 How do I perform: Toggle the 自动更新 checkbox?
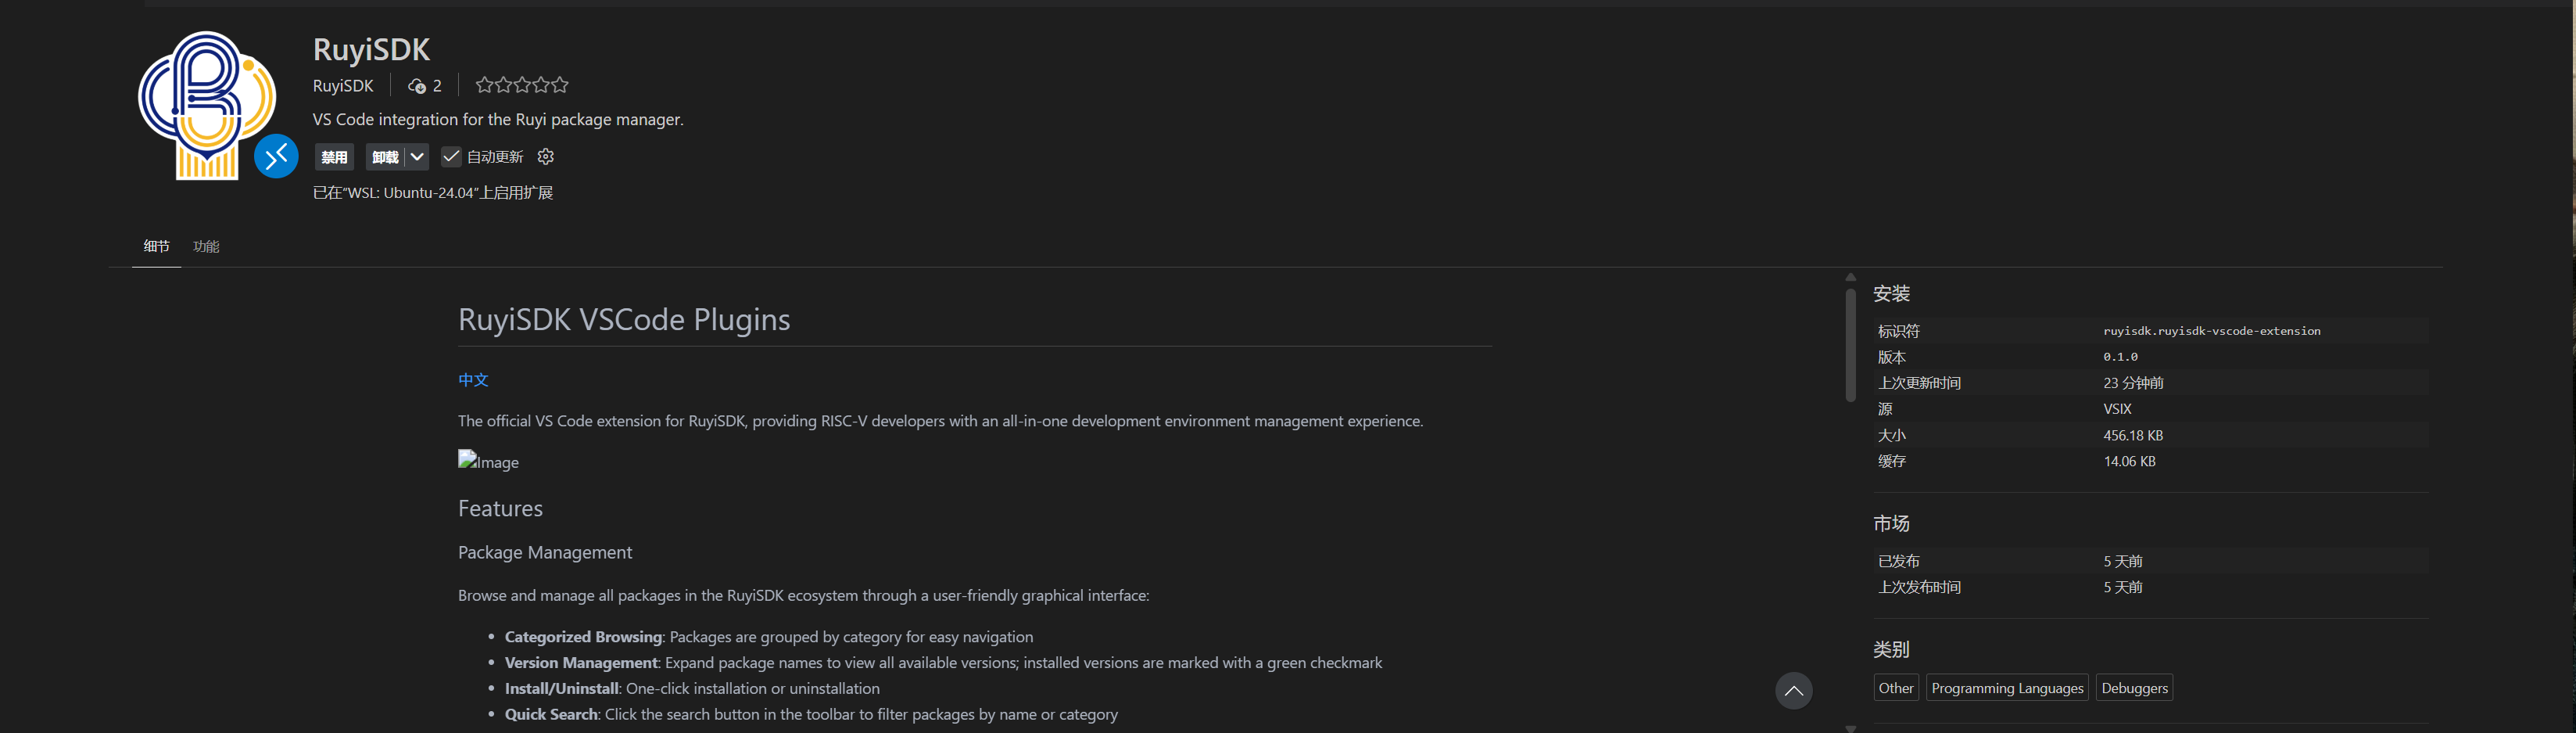451,157
